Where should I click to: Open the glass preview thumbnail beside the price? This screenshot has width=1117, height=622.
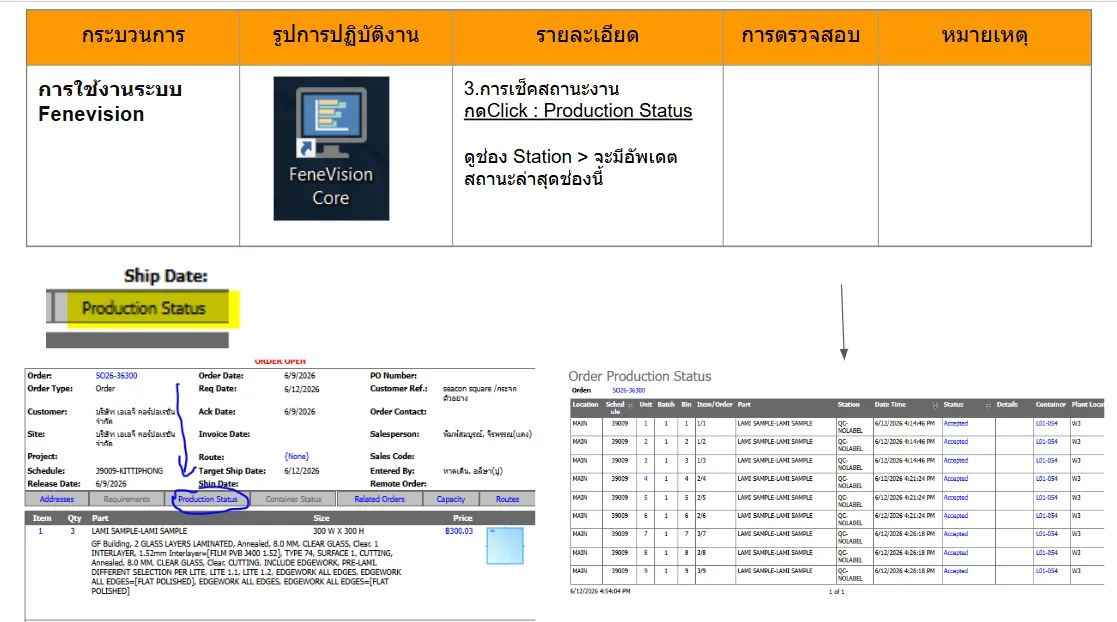click(505, 546)
